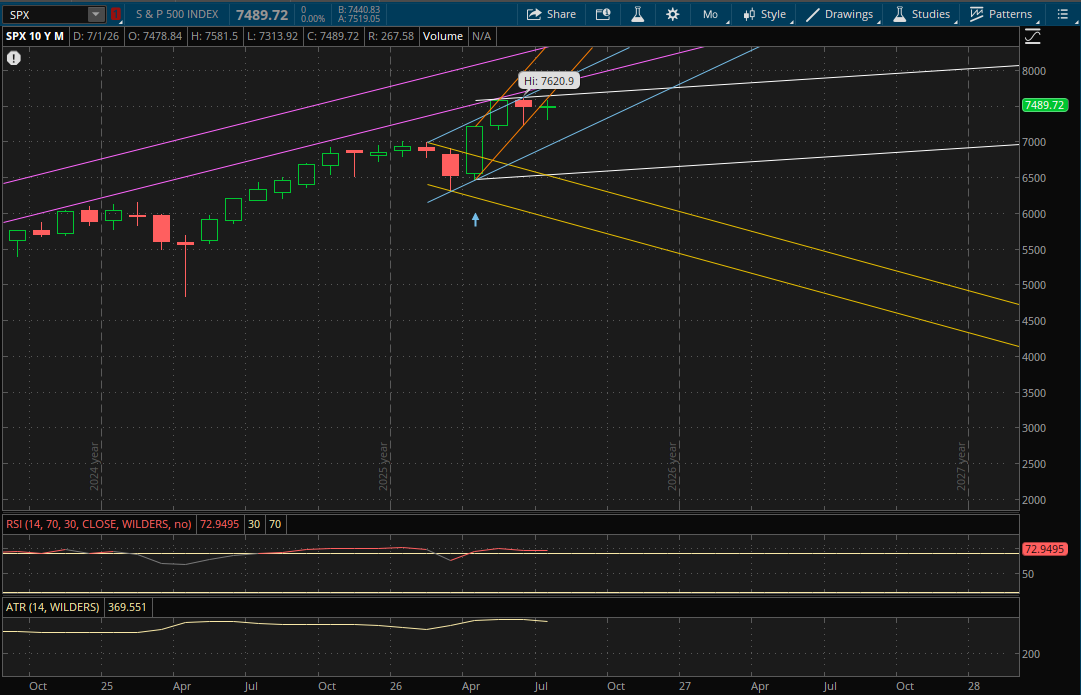The height and width of the screenshot is (695, 1081).
Task: Open the list menu icon at toolbar end
Action: pyautogui.click(x=1062, y=14)
